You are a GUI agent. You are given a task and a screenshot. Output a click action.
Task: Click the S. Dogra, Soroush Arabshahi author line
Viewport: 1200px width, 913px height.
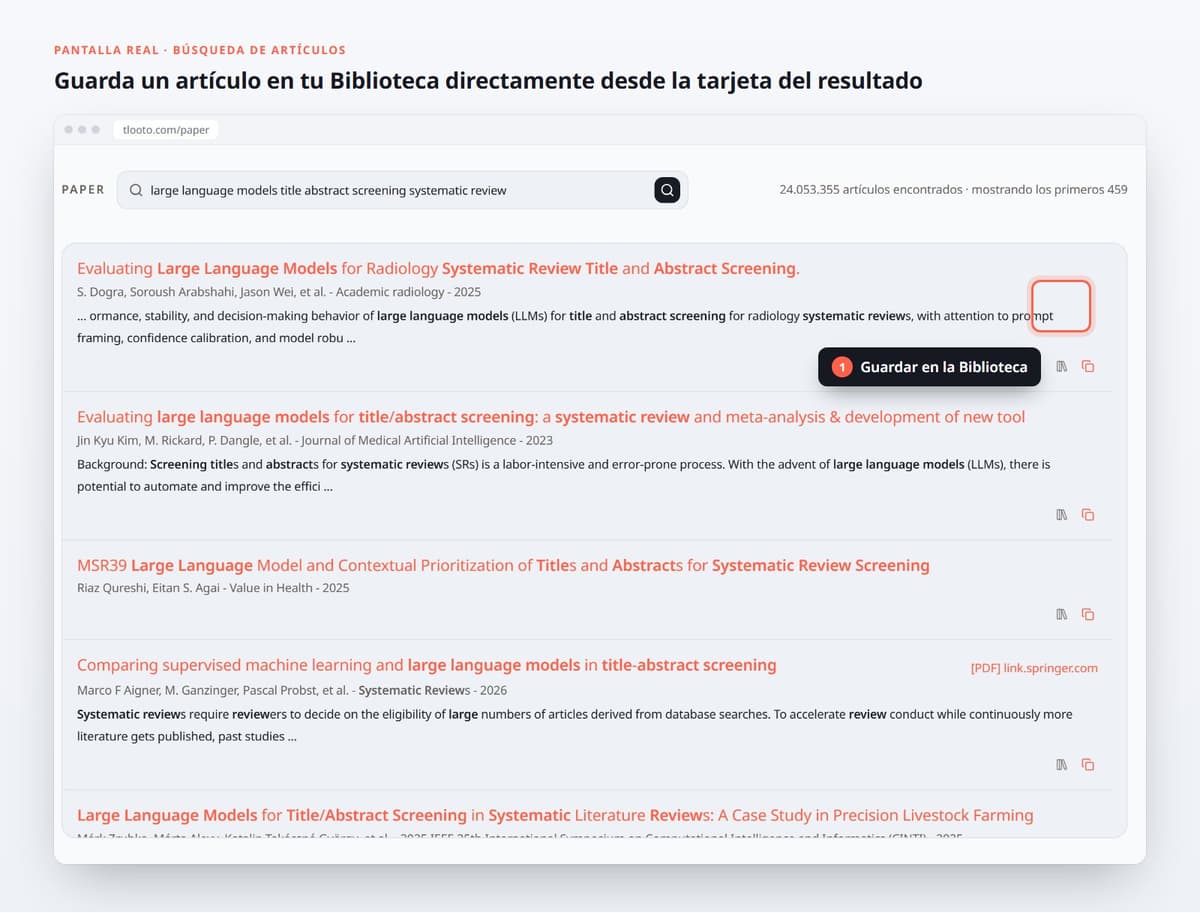pyautogui.click(x=279, y=292)
